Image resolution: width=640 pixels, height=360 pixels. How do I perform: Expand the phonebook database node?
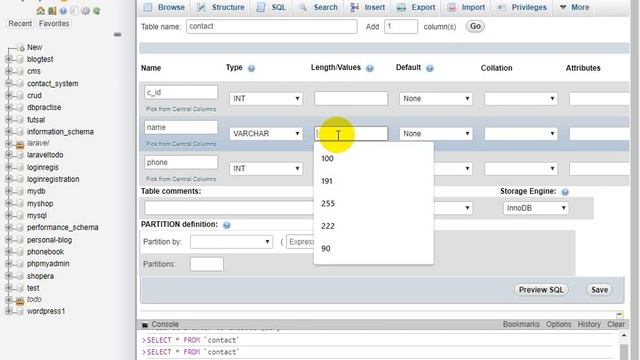pyautogui.click(x=9, y=251)
